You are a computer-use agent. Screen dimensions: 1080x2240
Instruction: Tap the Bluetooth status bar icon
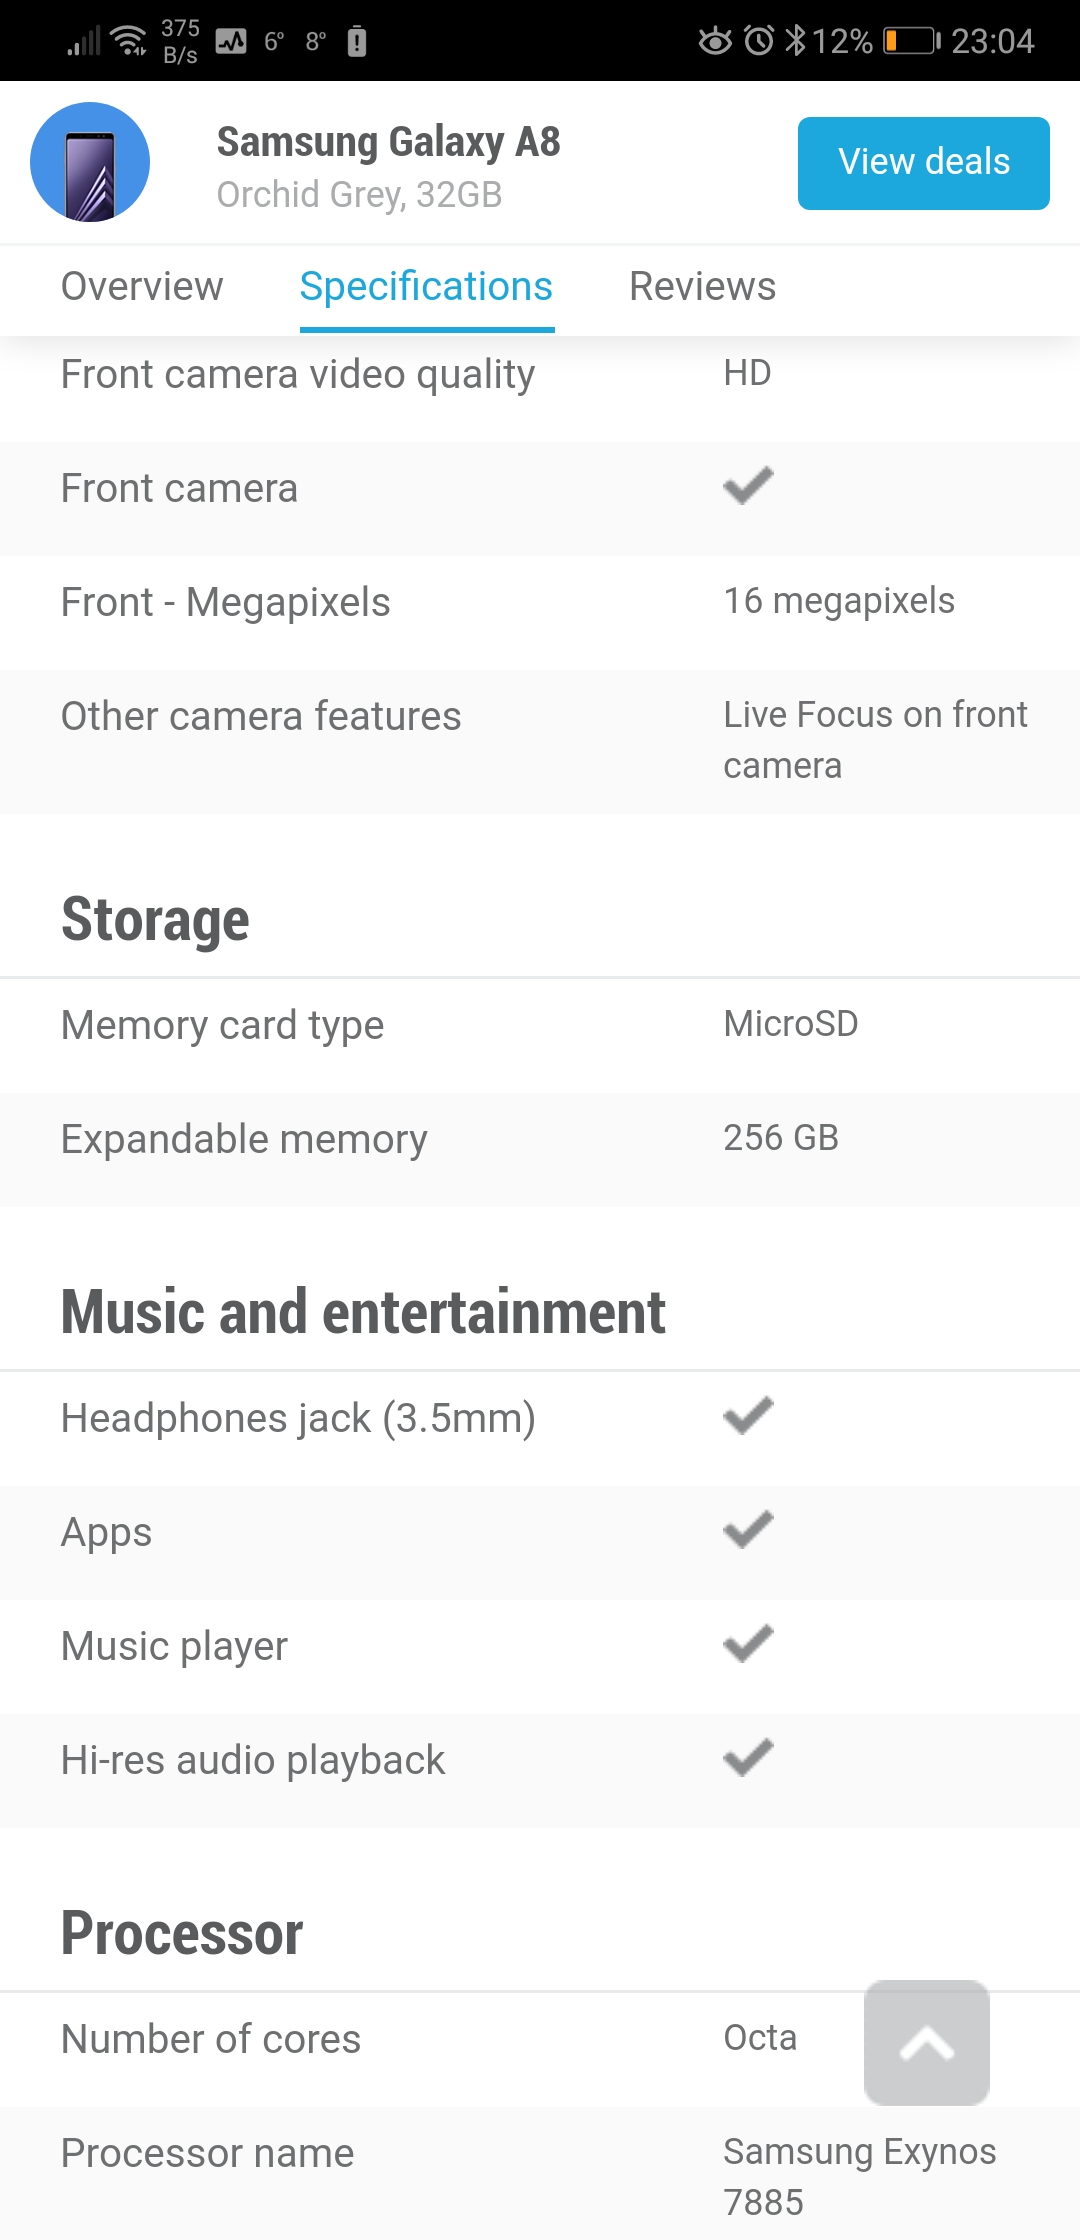point(795,40)
